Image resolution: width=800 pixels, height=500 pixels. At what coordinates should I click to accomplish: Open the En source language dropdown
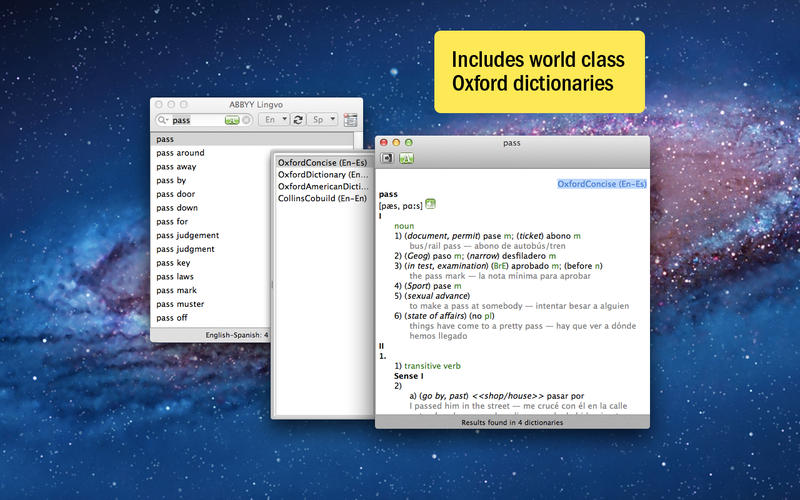273,120
